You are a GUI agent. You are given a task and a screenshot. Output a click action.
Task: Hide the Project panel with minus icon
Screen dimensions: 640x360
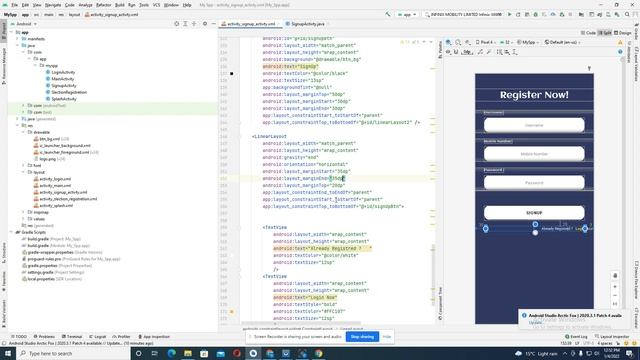coord(213,24)
